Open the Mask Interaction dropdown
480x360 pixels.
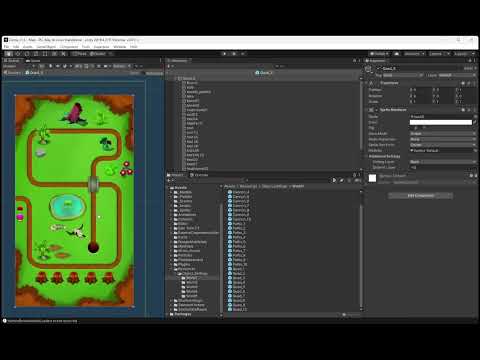(x=443, y=139)
